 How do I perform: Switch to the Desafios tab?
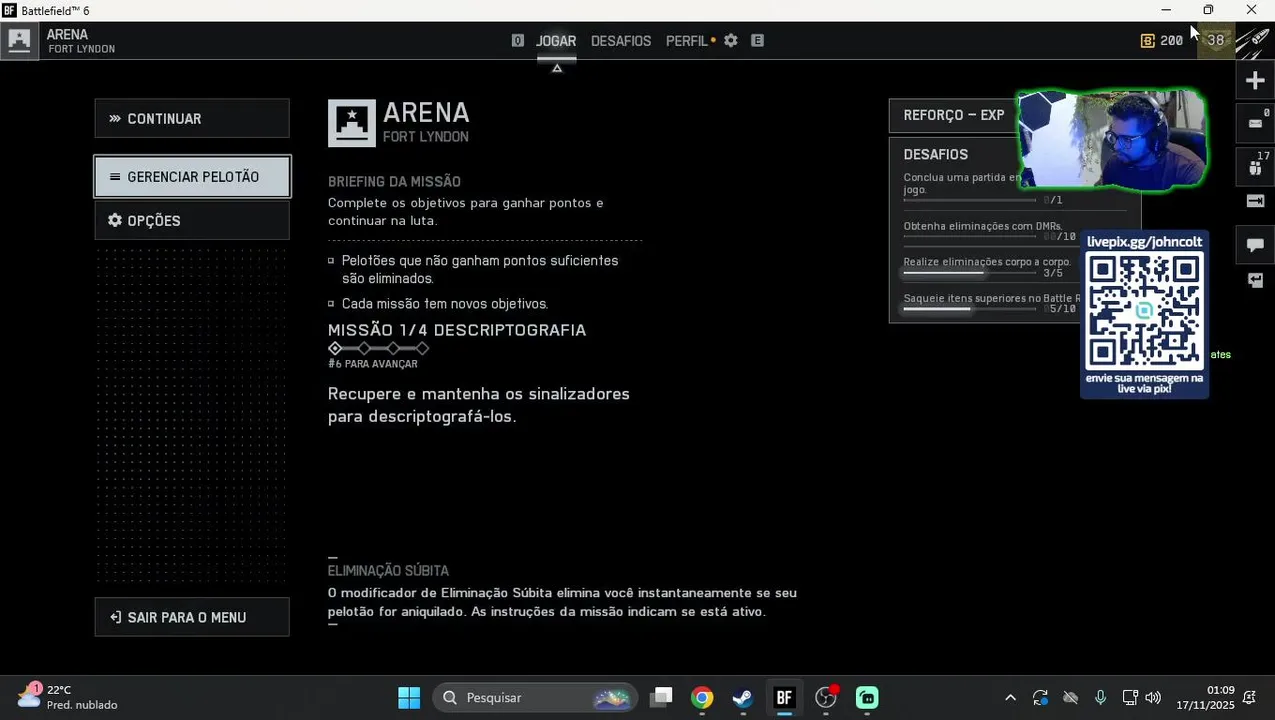[x=621, y=41]
